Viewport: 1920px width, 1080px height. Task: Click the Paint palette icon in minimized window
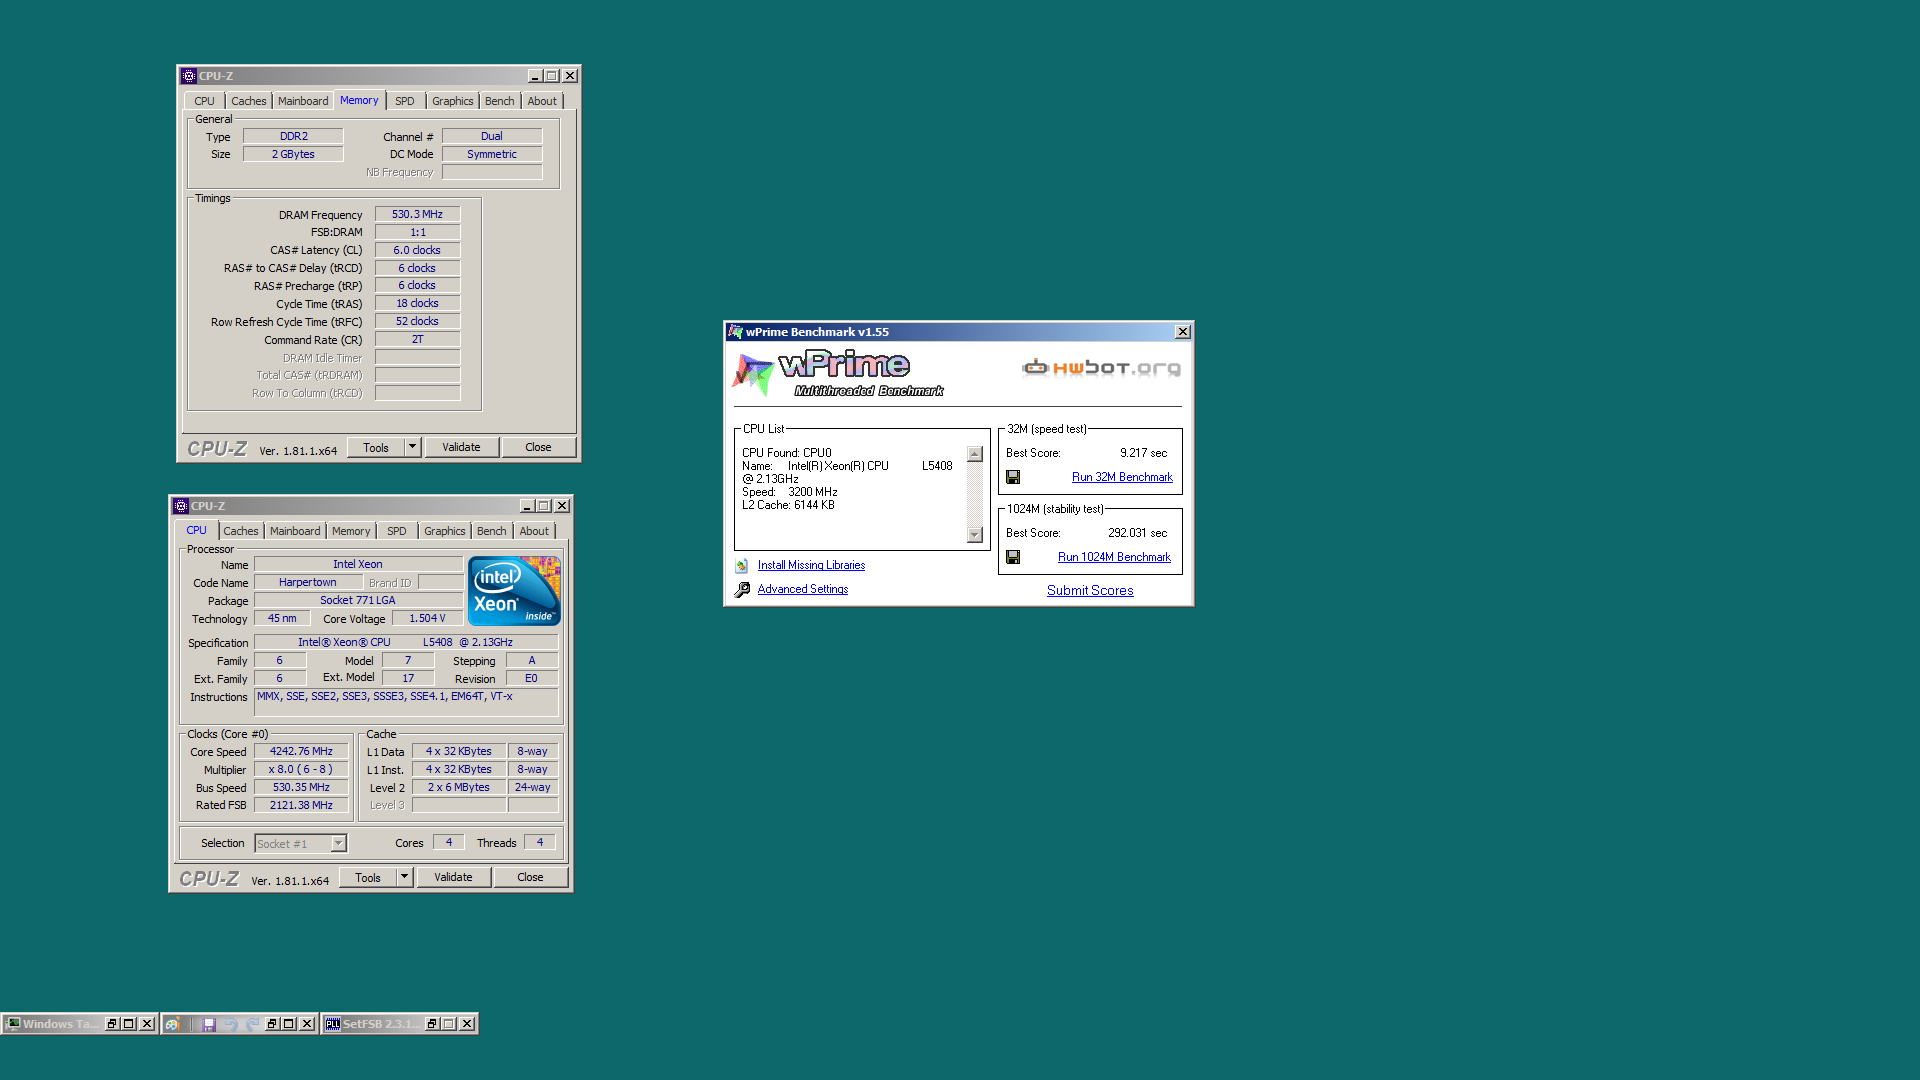coord(172,1024)
